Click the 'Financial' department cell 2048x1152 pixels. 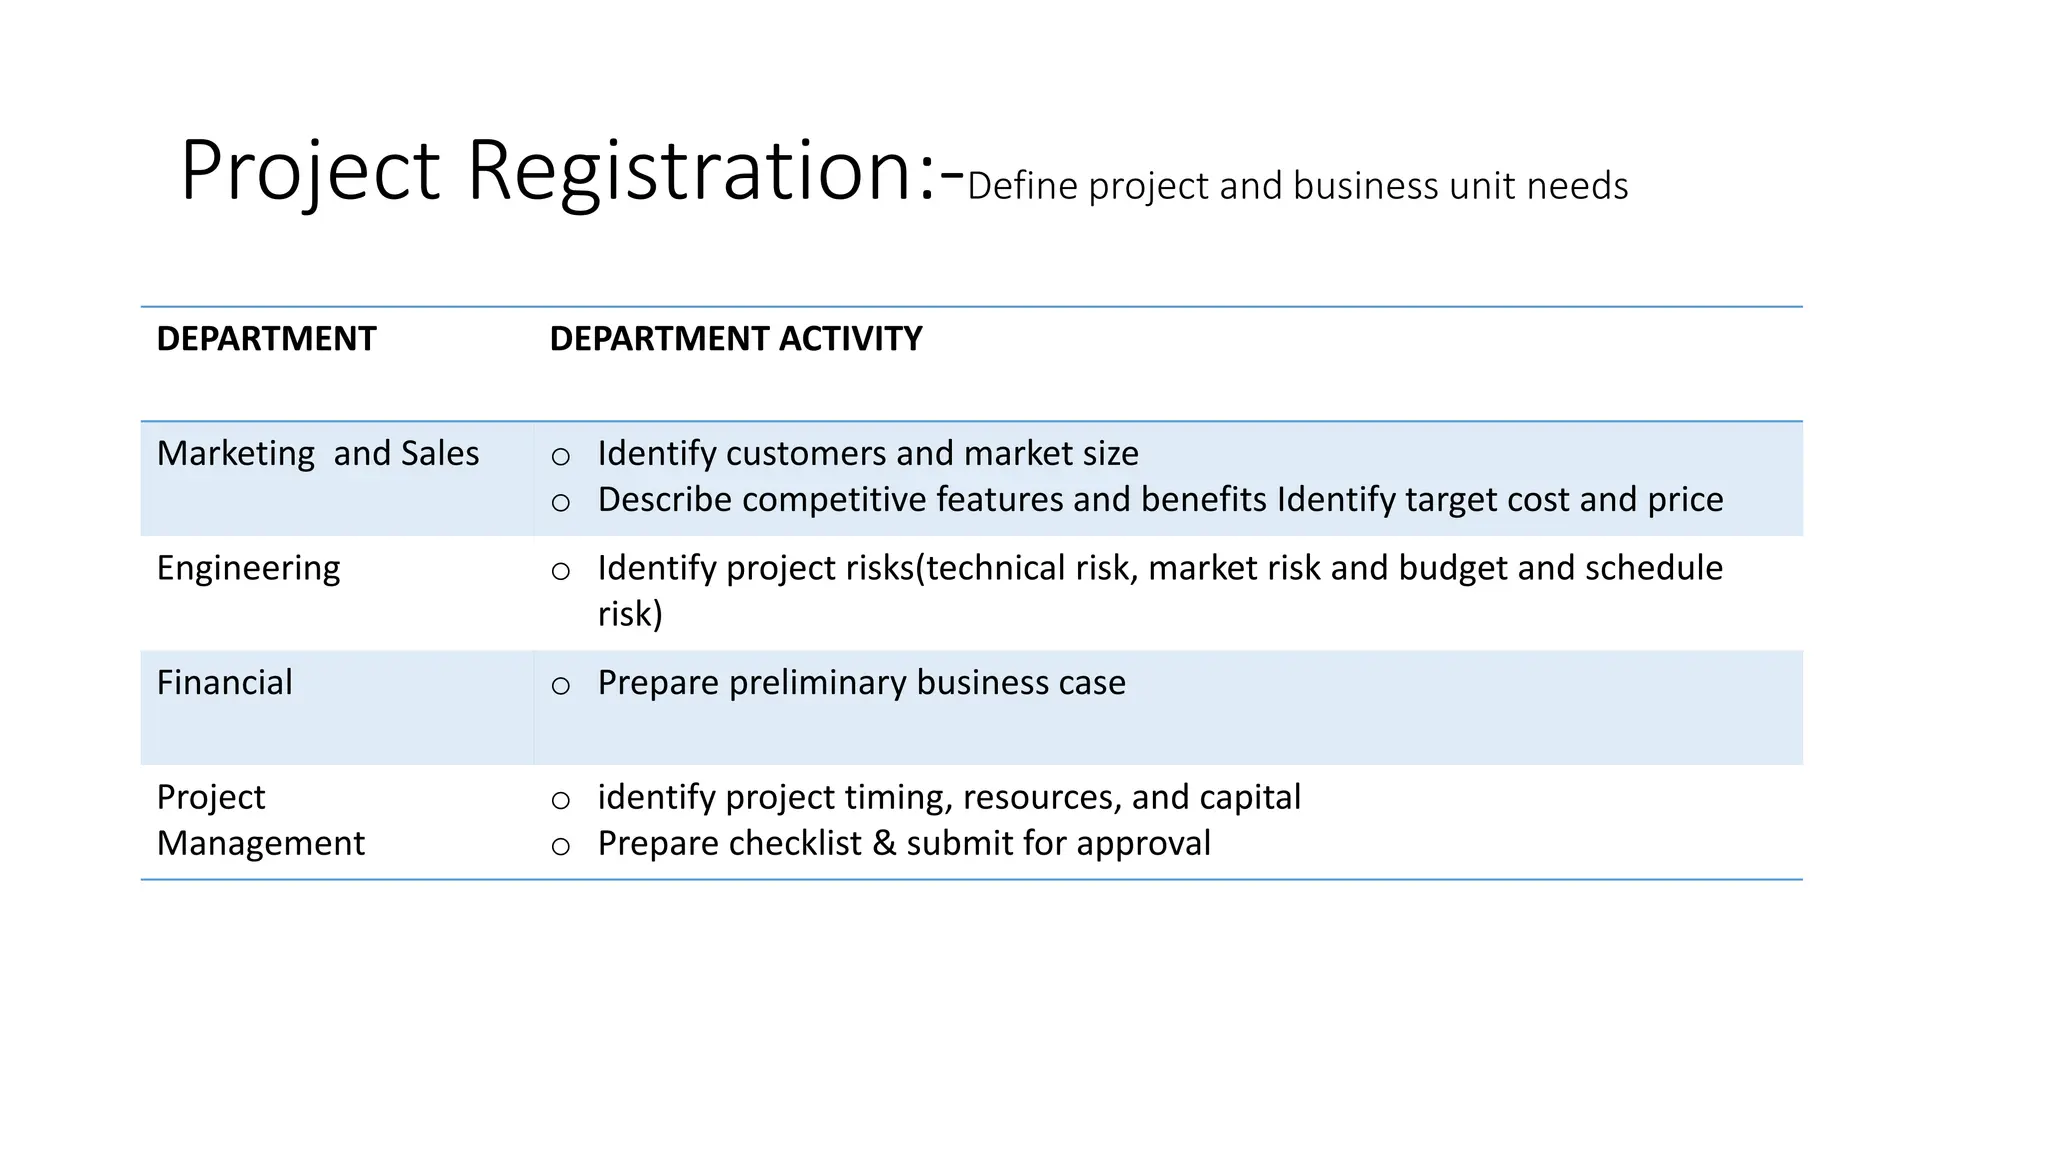point(224,683)
